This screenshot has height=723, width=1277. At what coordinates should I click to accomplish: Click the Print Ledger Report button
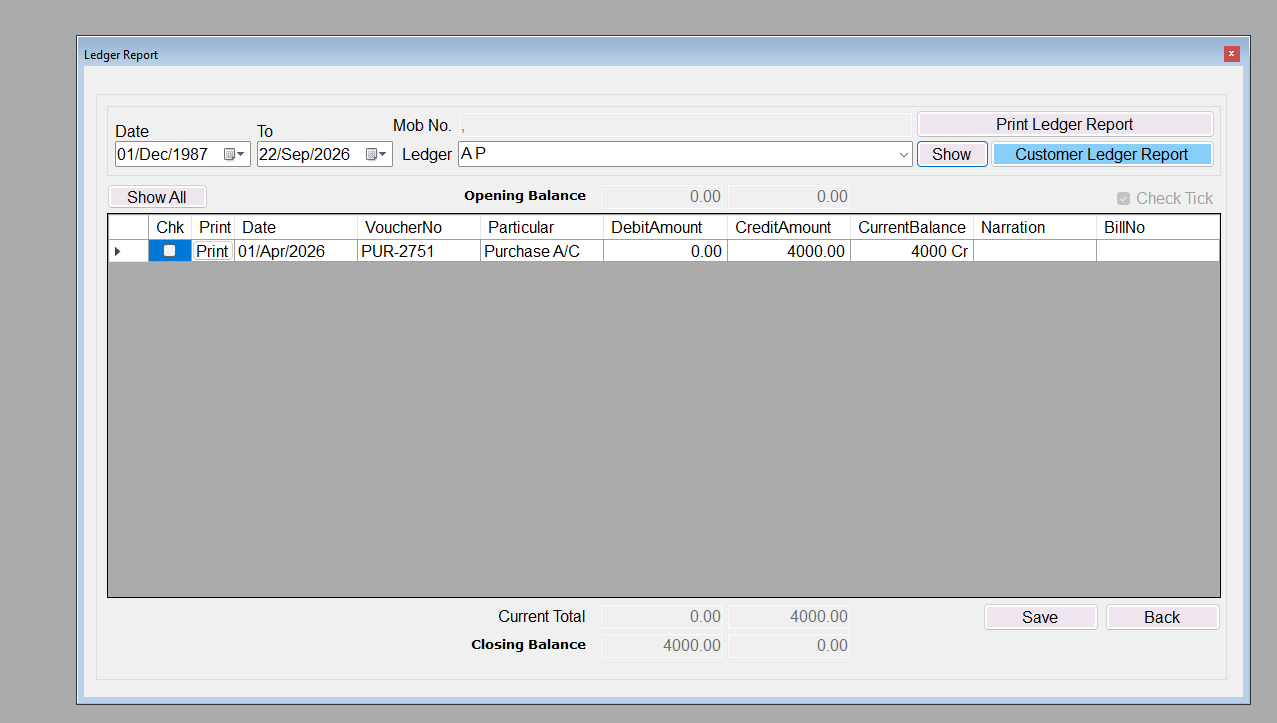pos(1065,124)
